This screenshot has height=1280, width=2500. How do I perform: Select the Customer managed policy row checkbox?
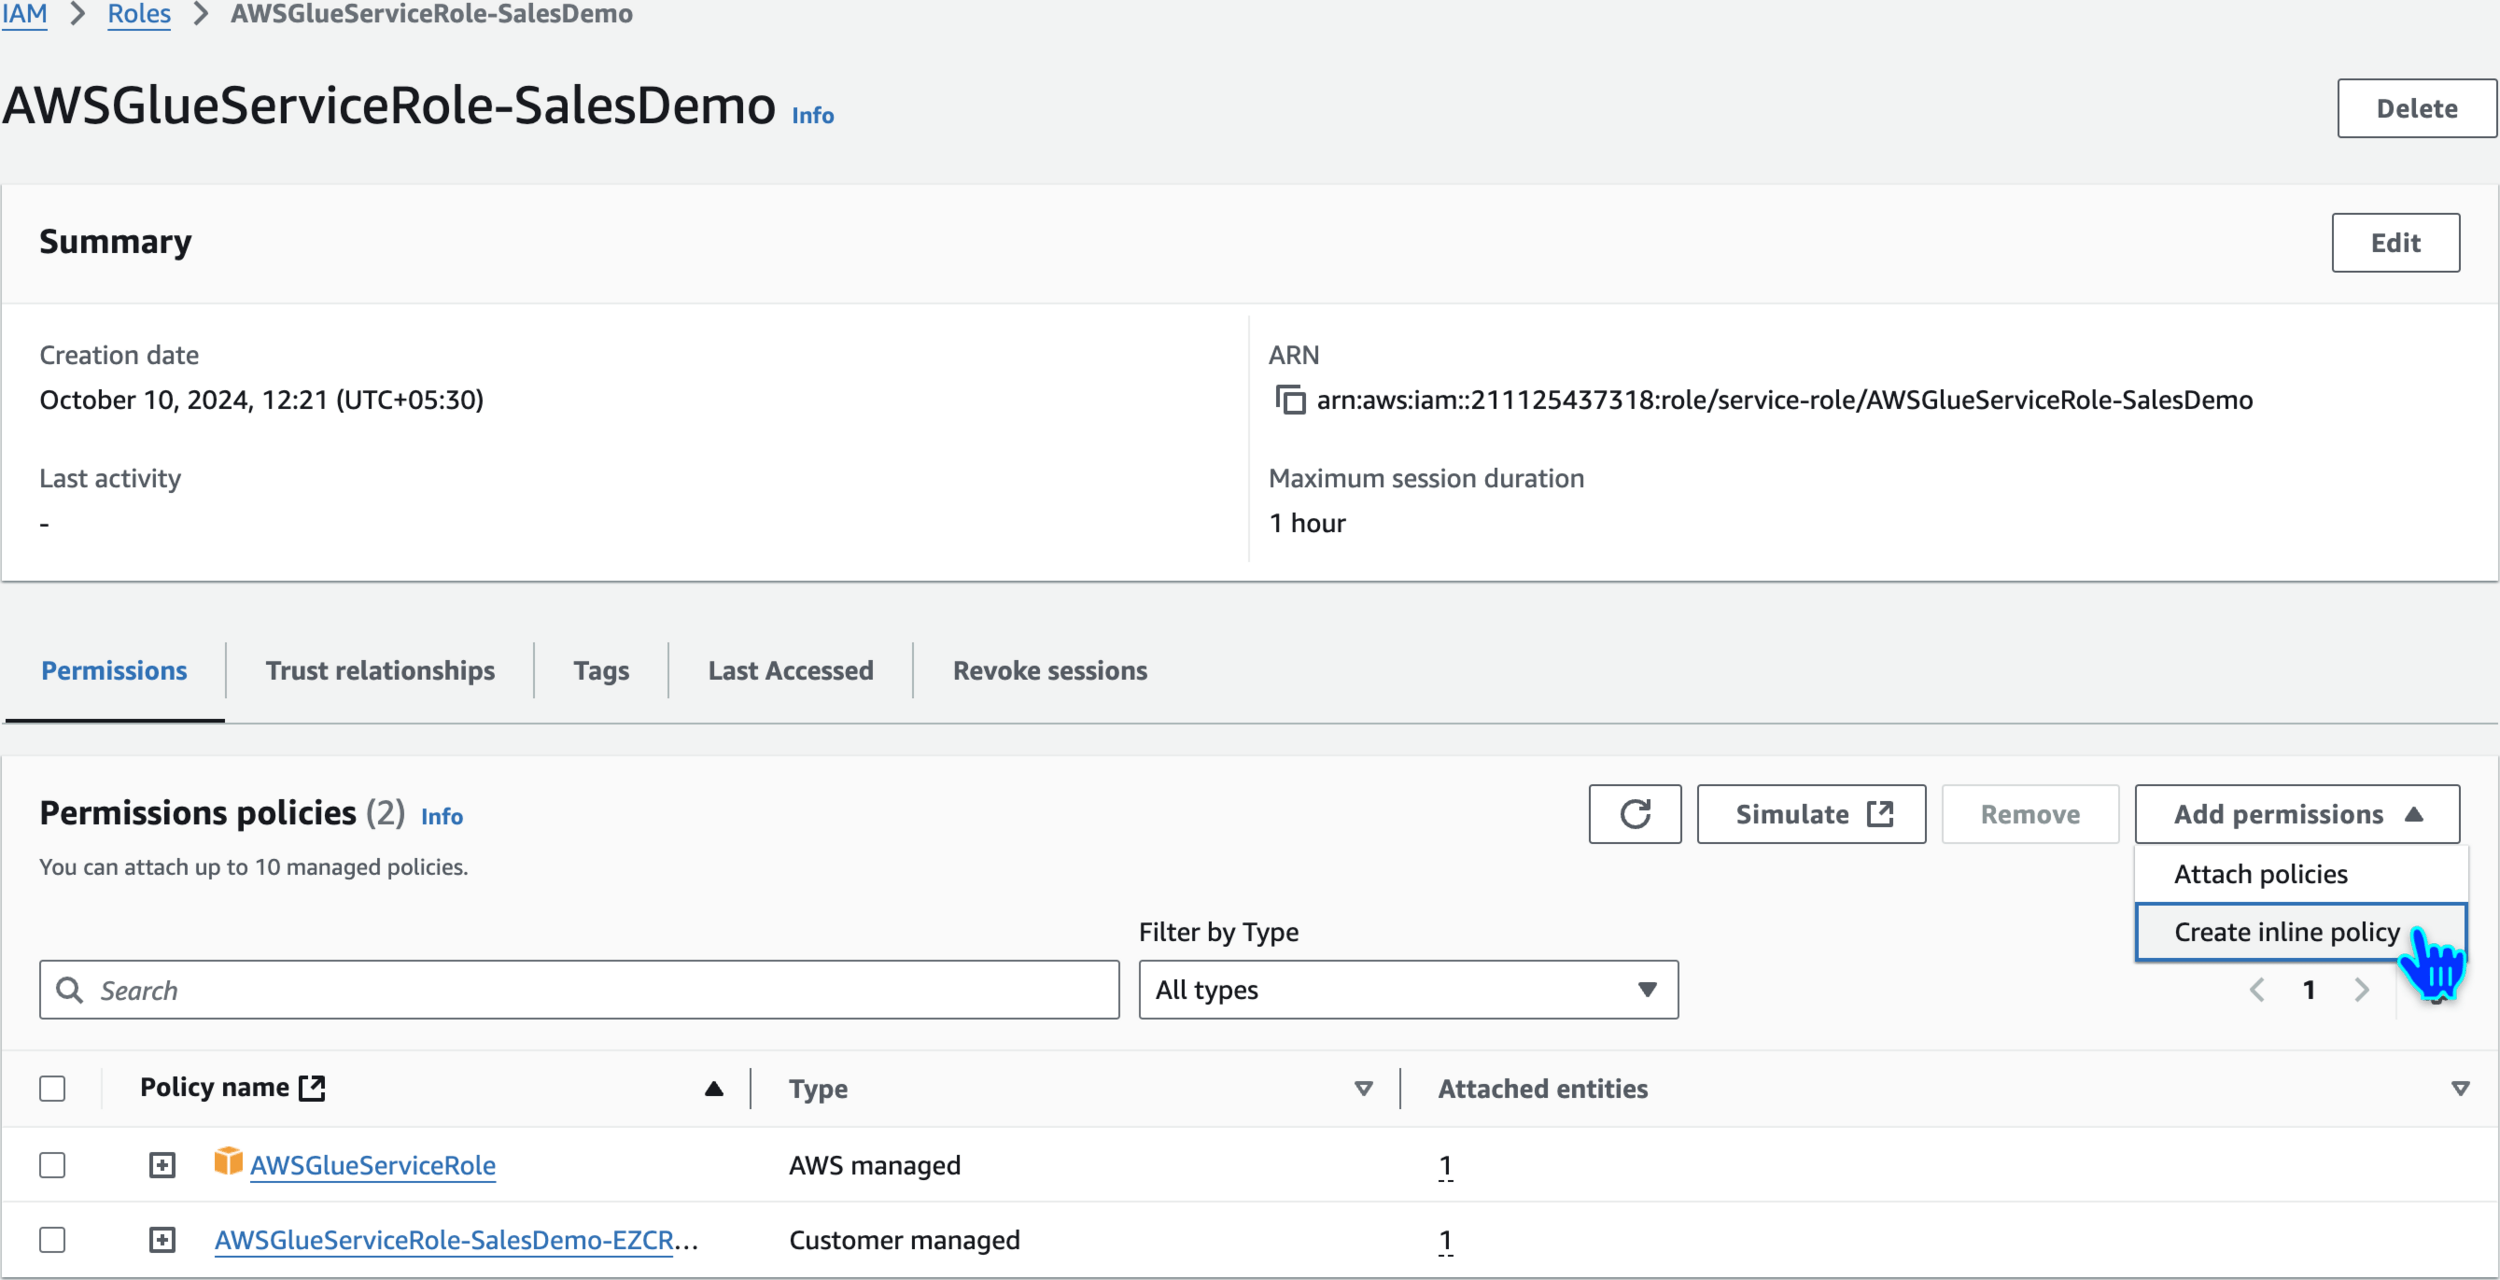point(52,1240)
